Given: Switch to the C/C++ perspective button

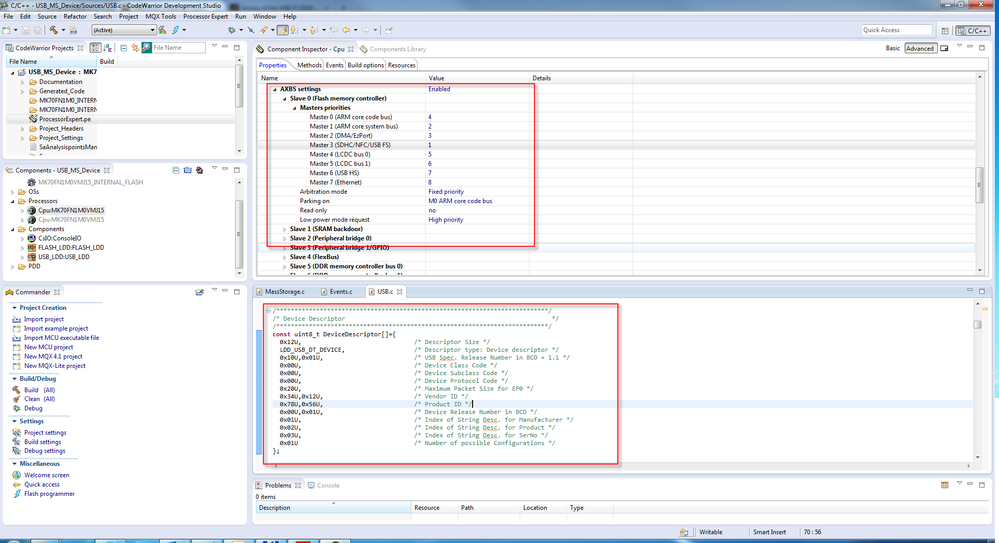Looking at the screenshot, I should coord(972,31).
